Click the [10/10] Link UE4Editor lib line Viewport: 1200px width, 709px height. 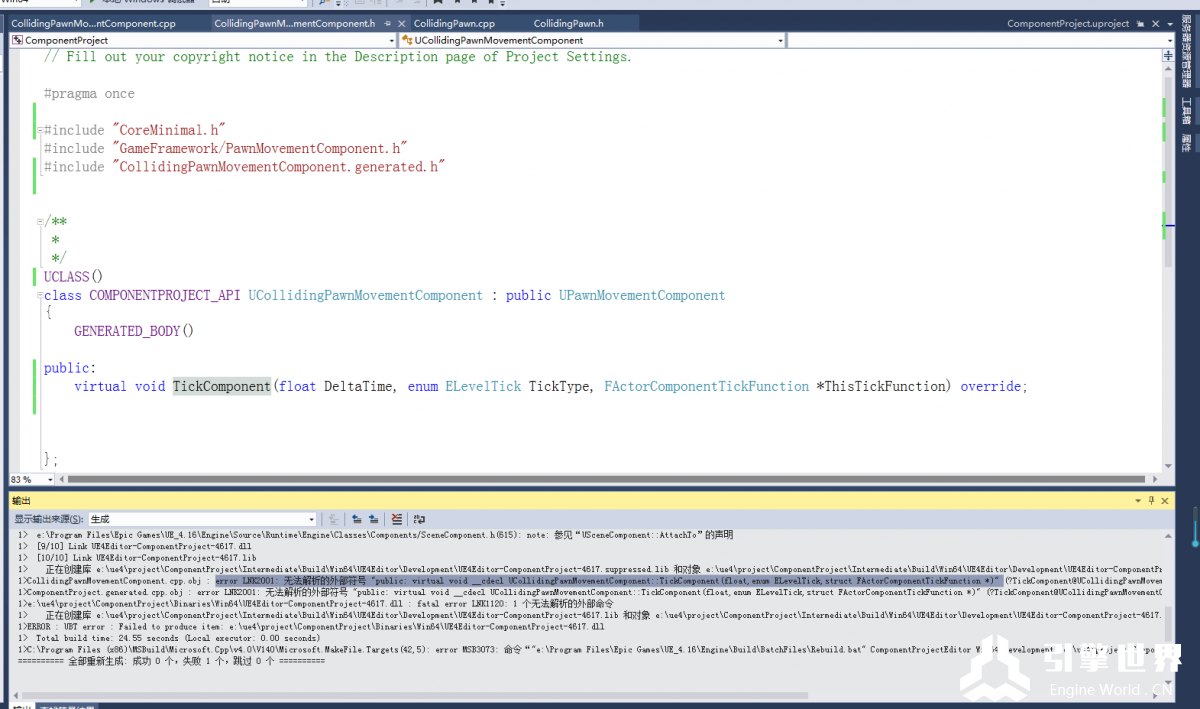point(137,558)
